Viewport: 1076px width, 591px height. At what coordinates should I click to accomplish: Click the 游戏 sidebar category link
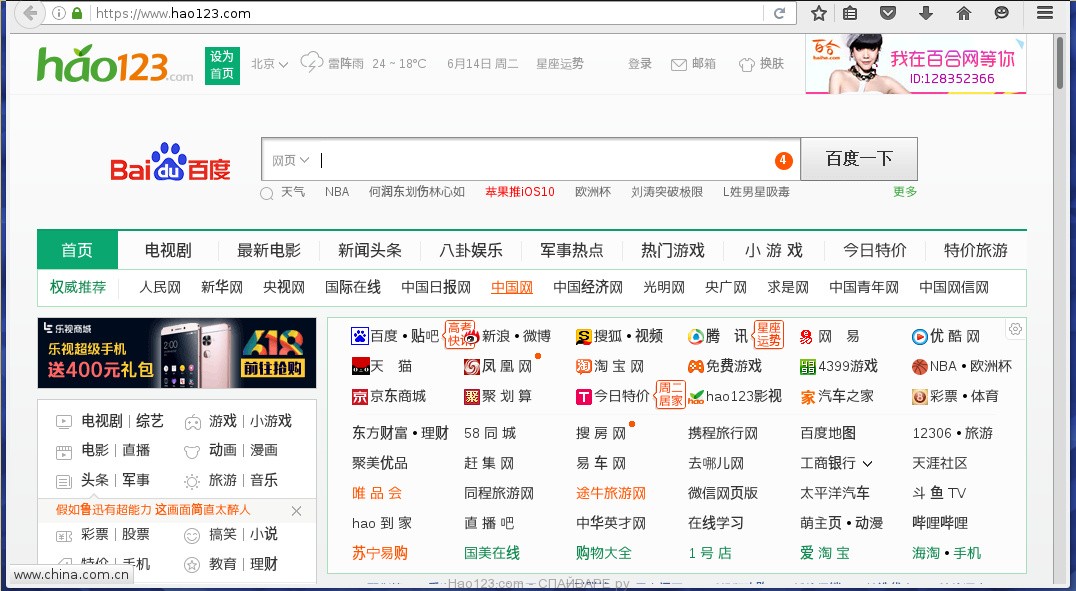(x=223, y=421)
